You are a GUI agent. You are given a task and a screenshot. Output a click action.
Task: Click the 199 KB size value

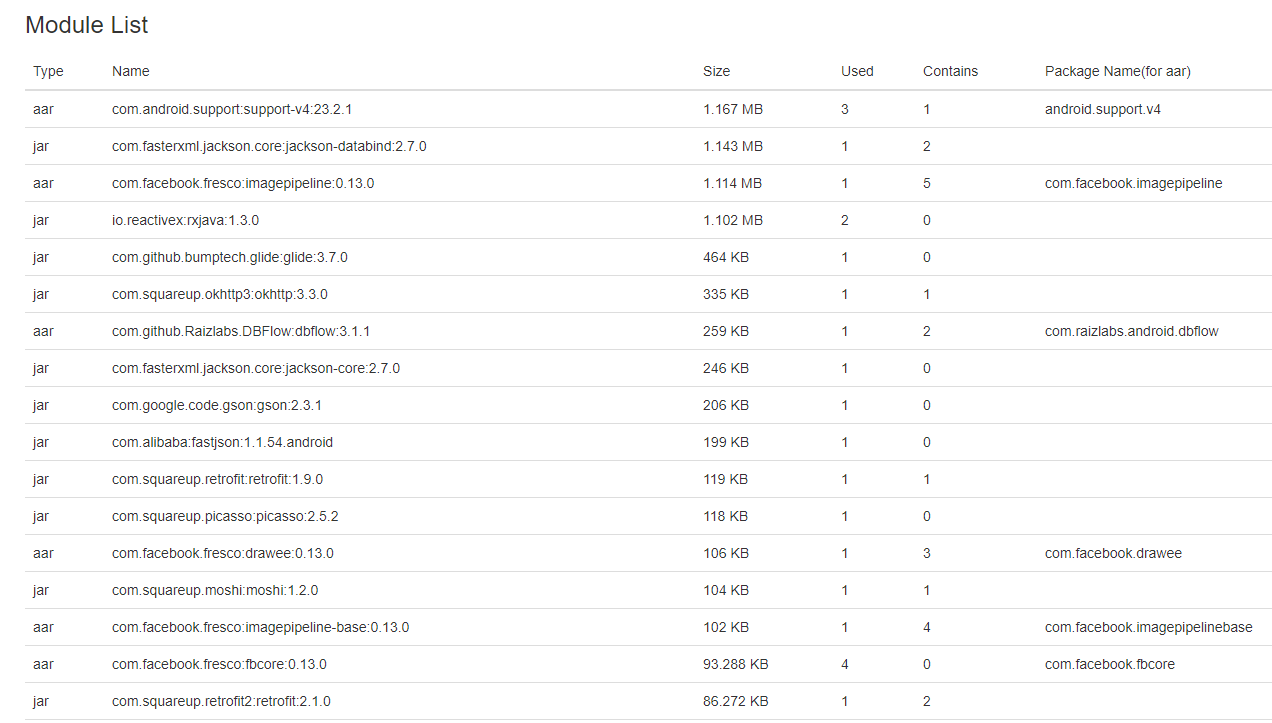(726, 442)
